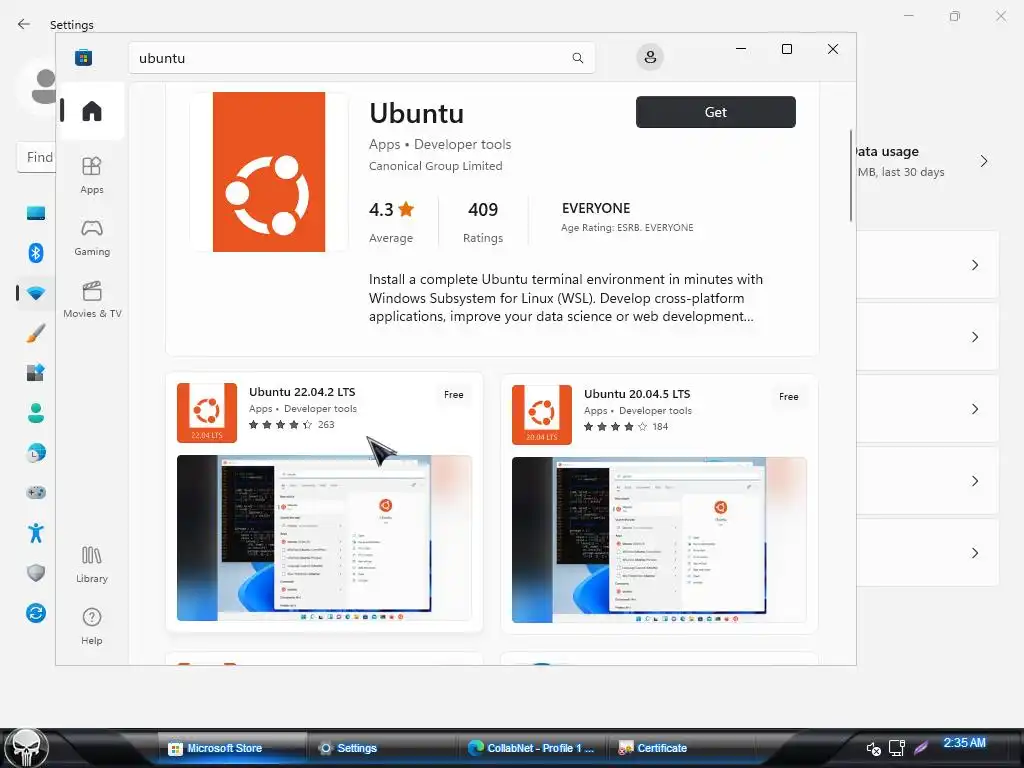This screenshot has width=1024, height=768.
Task: Expand the second Settings row chevron below Data usage
Action: 975,337
